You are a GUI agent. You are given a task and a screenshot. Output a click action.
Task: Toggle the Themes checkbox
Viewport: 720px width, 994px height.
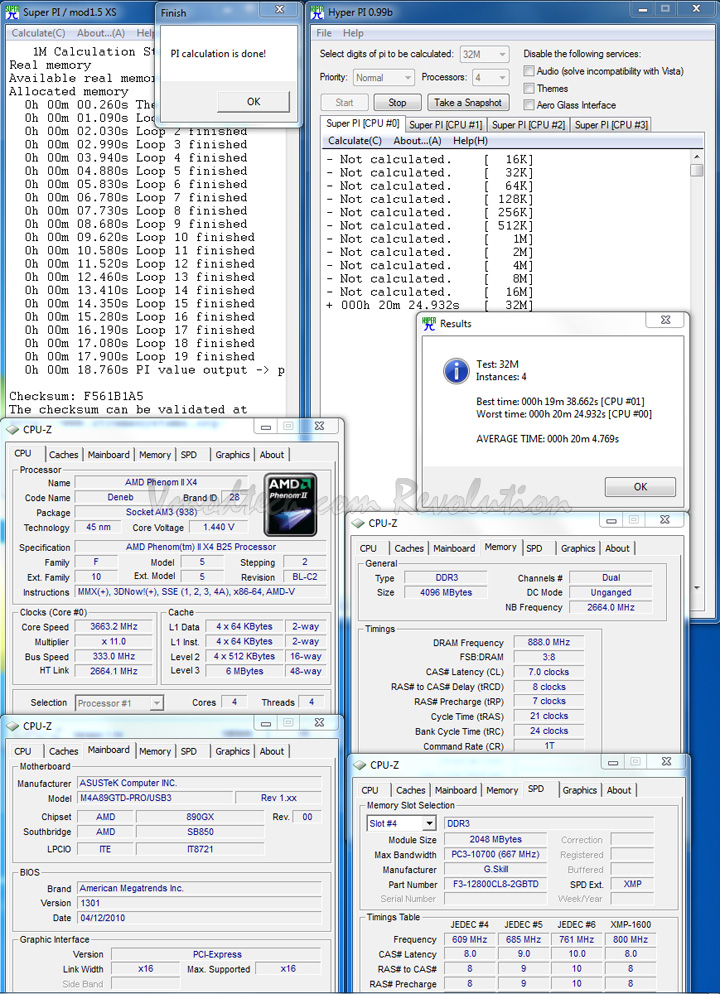pyautogui.click(x=529, y=88)
